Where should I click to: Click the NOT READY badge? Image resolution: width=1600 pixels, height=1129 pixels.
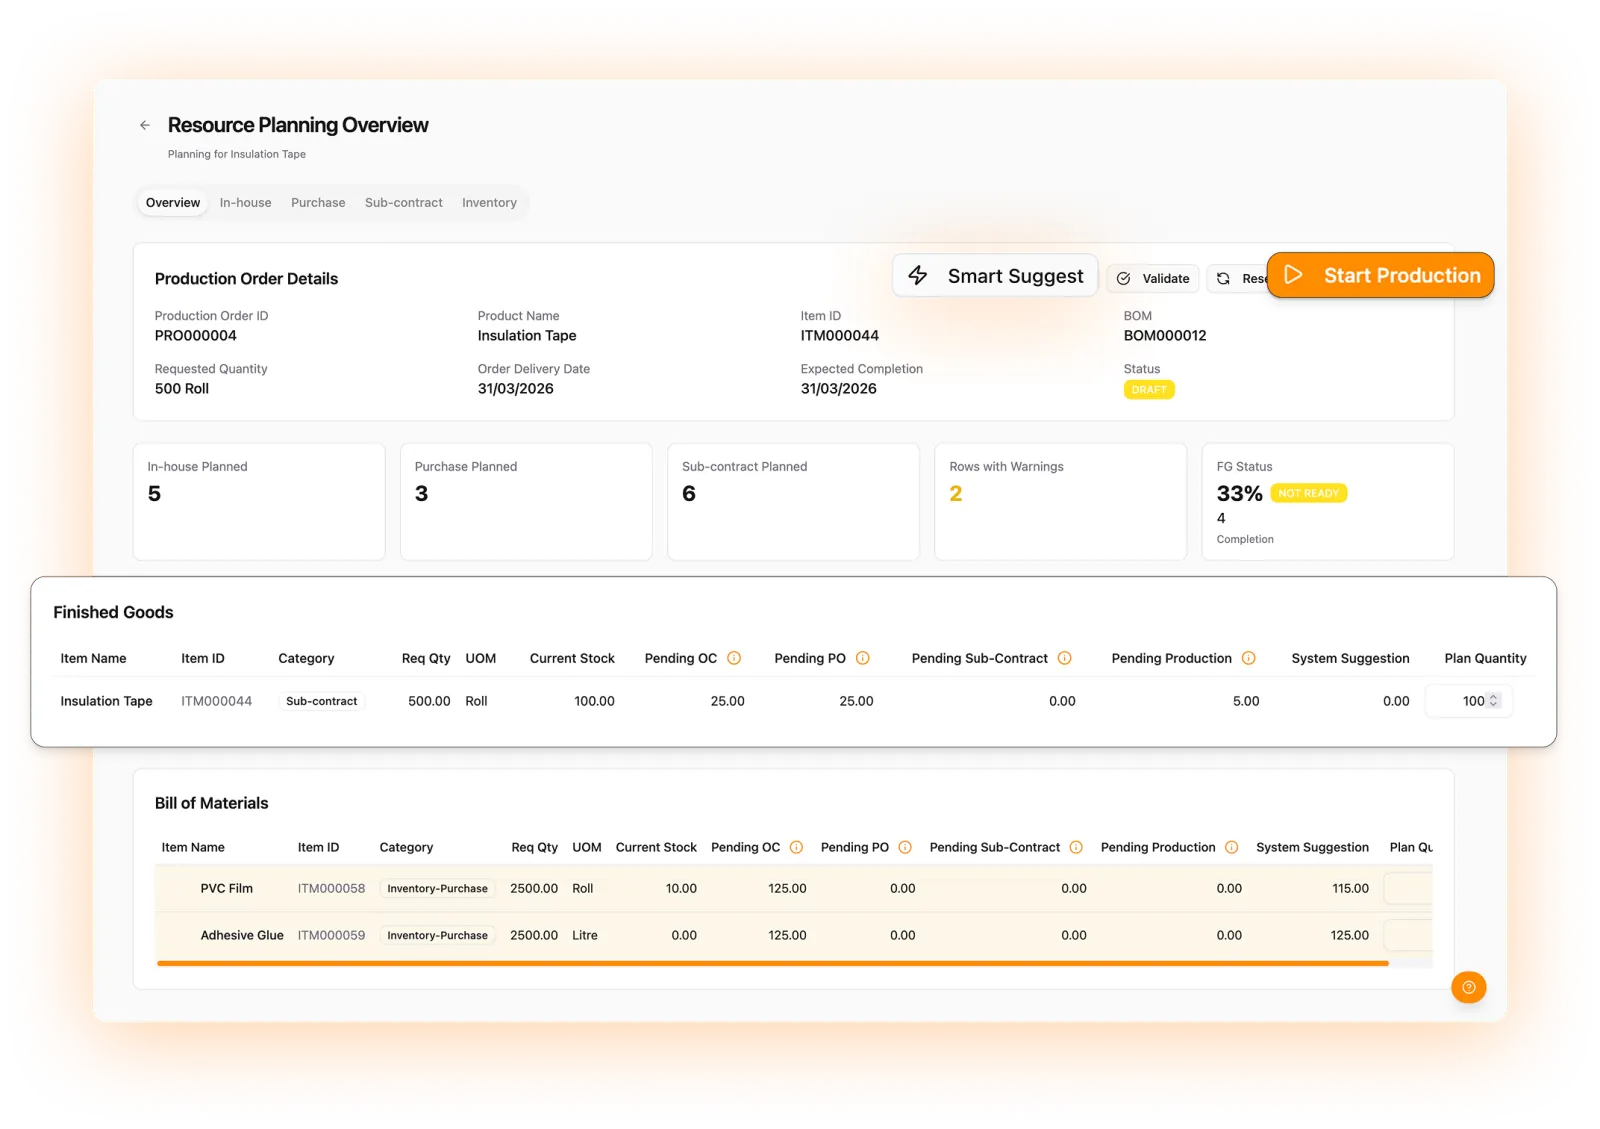[1309, 493]
